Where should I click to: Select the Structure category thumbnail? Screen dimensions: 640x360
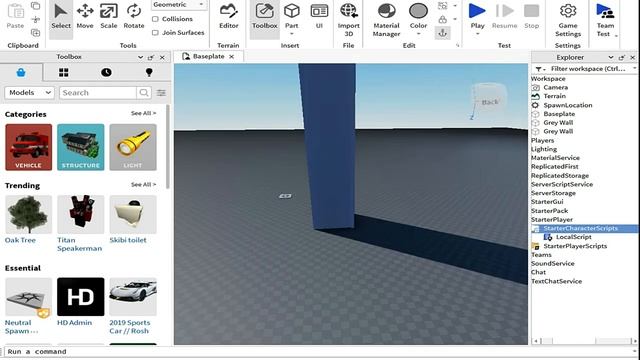point(81,147)
